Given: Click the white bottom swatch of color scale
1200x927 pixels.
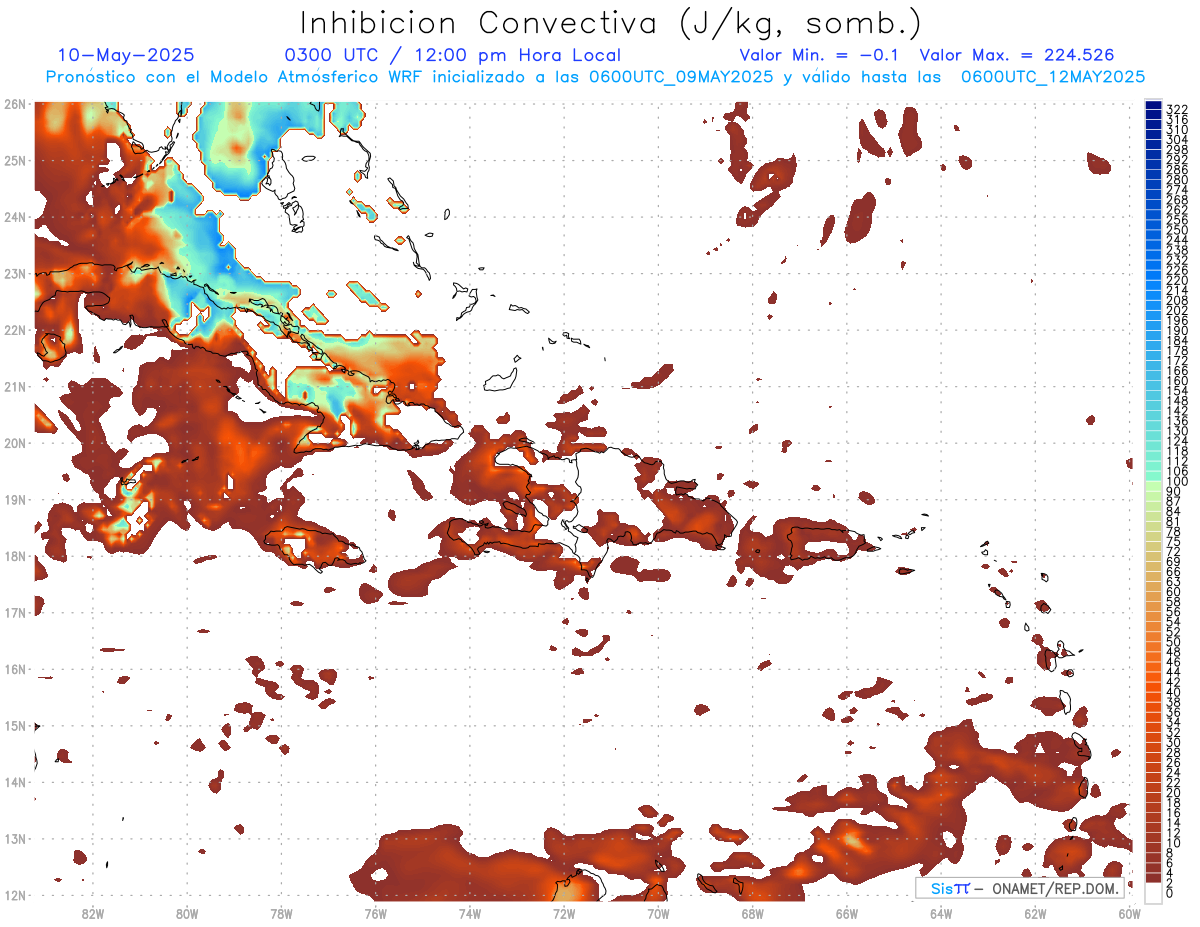Looking at the screenshot, I should [1153, 893].
